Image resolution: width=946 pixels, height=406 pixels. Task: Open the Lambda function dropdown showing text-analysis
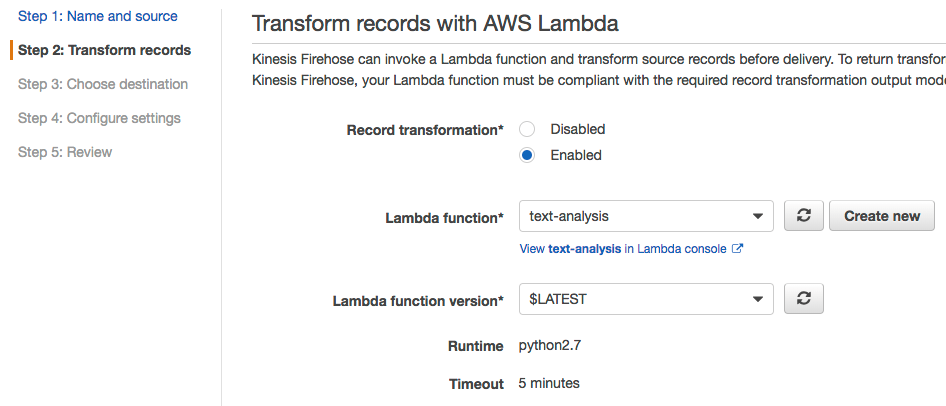pyautogui.click(x=646, y=216)
